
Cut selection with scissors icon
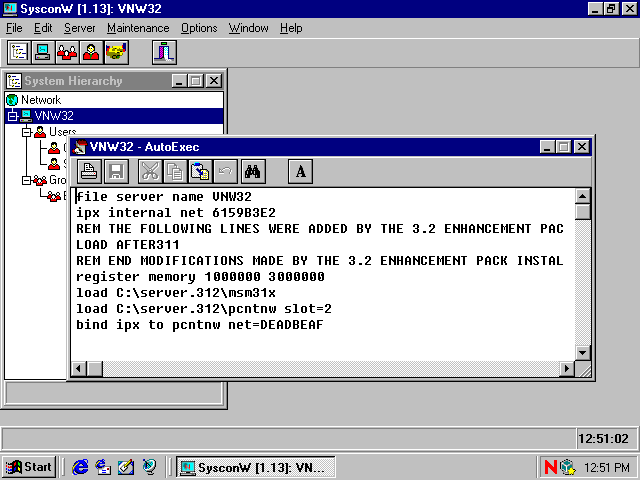pos(150,171)
